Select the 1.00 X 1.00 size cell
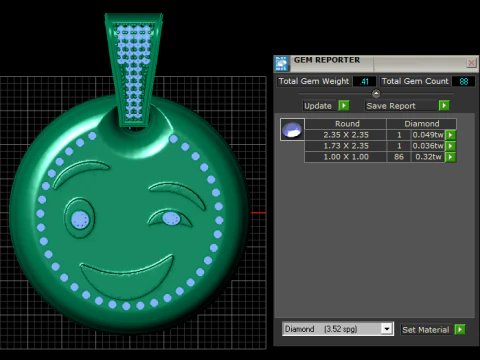 pyautogui.click(x=346, y=157)
